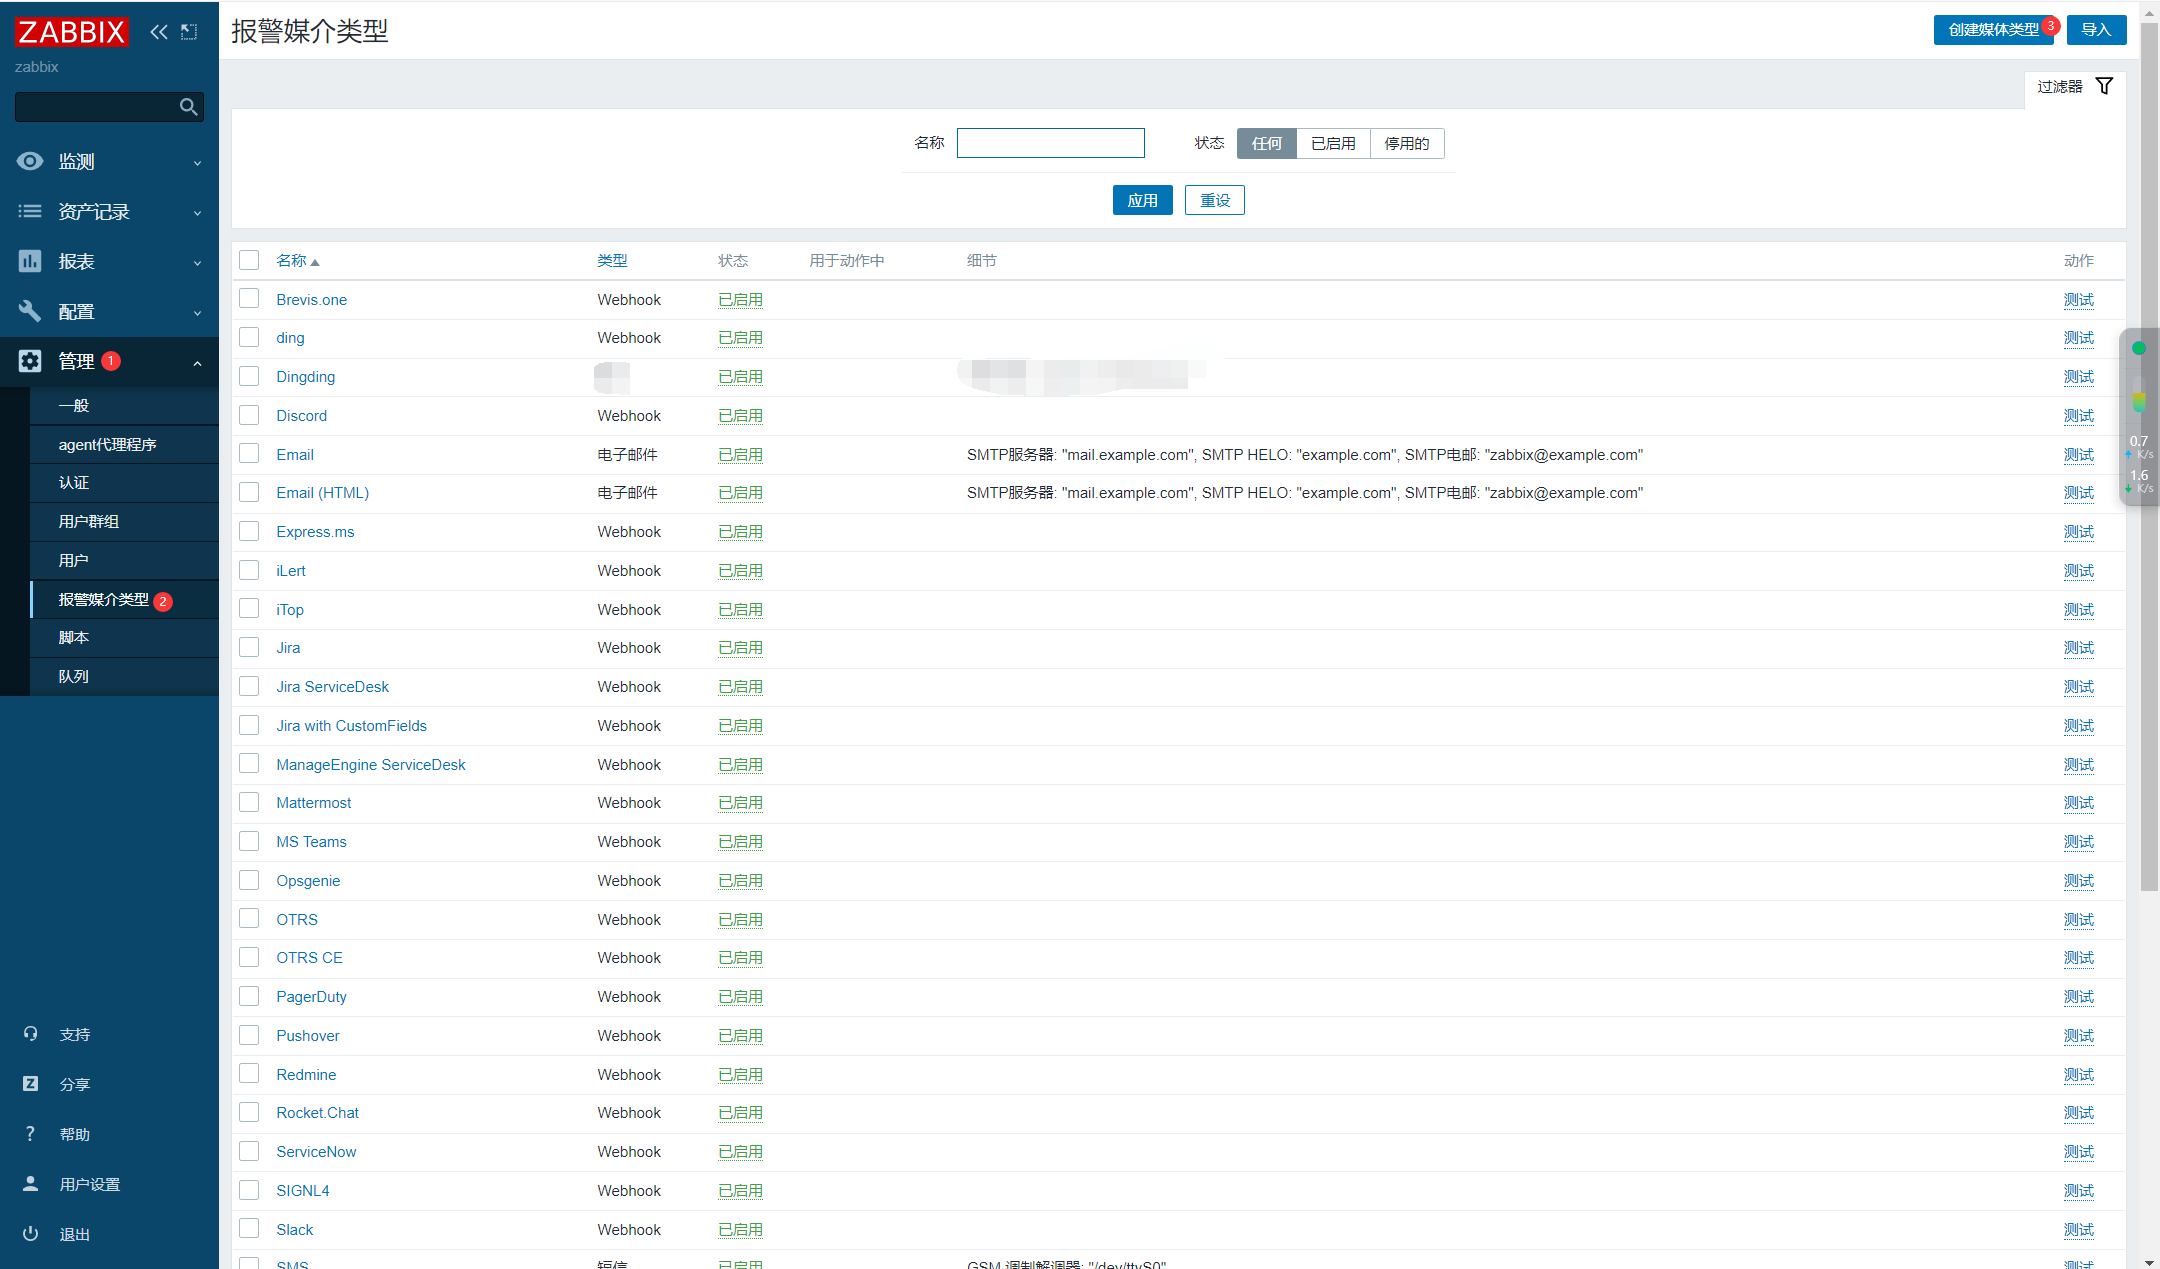Viewport: 2160px width, 1269px height.
Task: Open 用户设置 person icon
Action: (30, 1184)
